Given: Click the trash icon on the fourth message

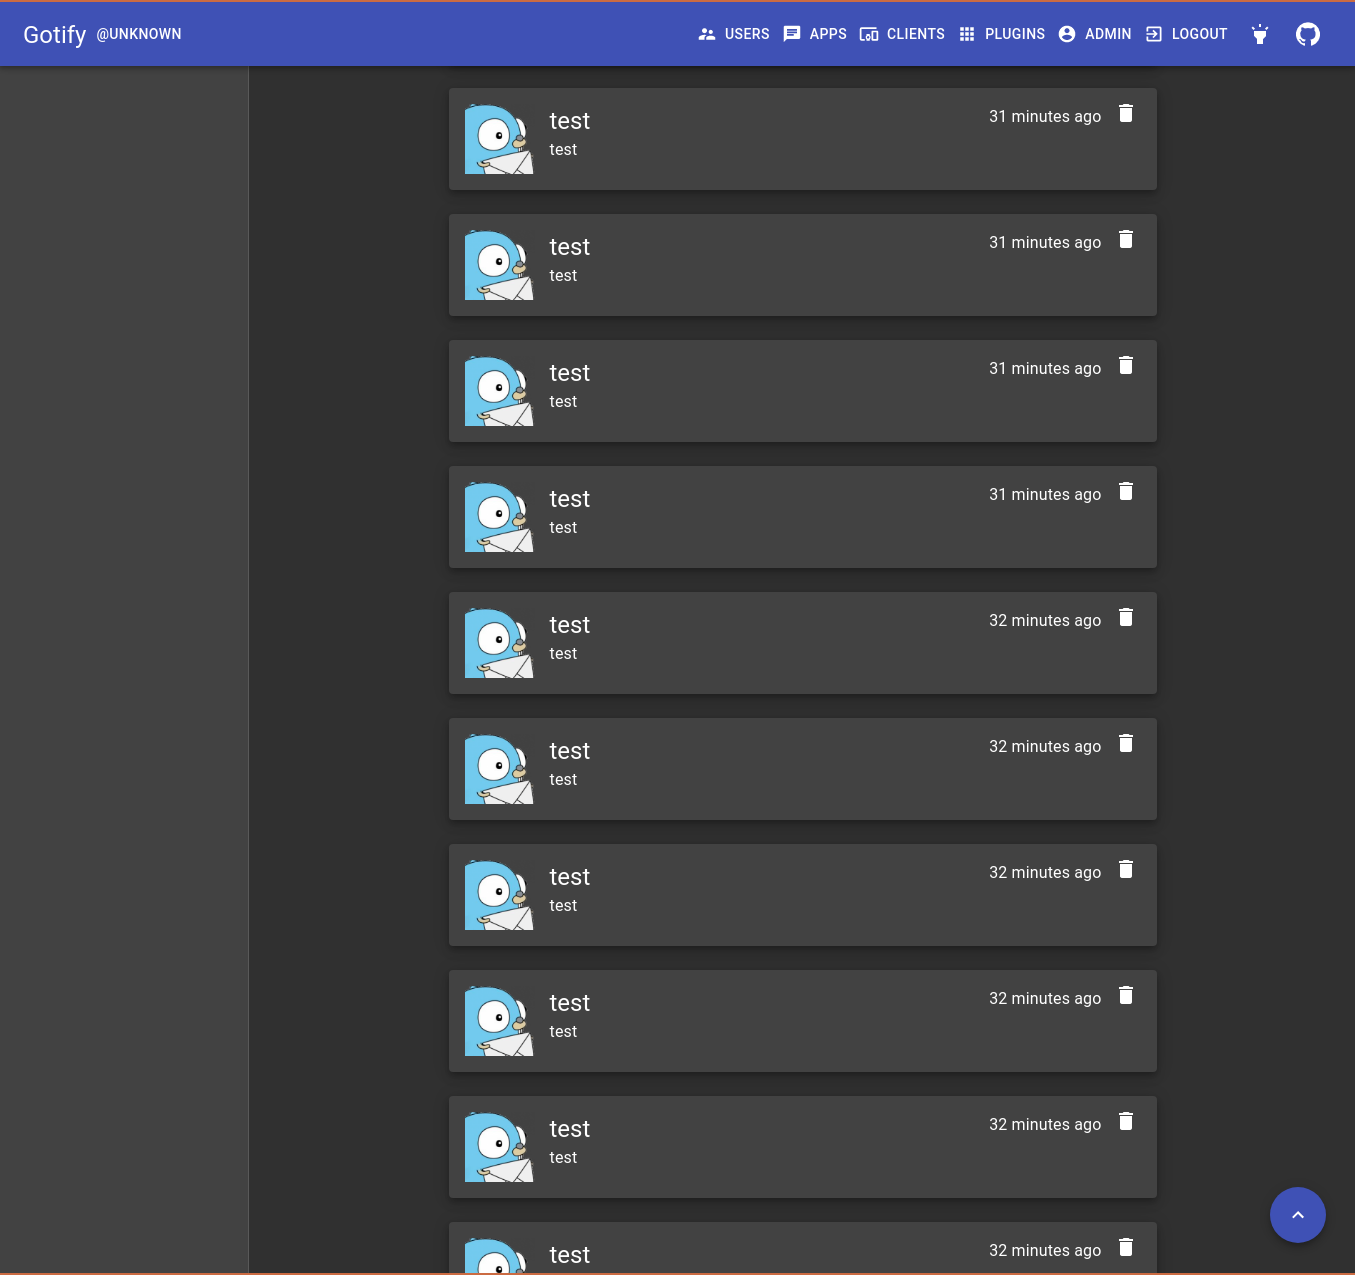Looking at the screenshot, I should (x=1126, y=492).
